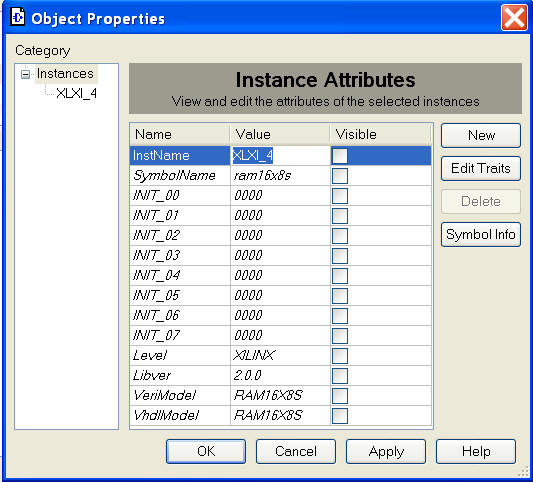Edit the InstName value field XLXI_4
Viewport: 533px width, 482px height.
[280, 156]
